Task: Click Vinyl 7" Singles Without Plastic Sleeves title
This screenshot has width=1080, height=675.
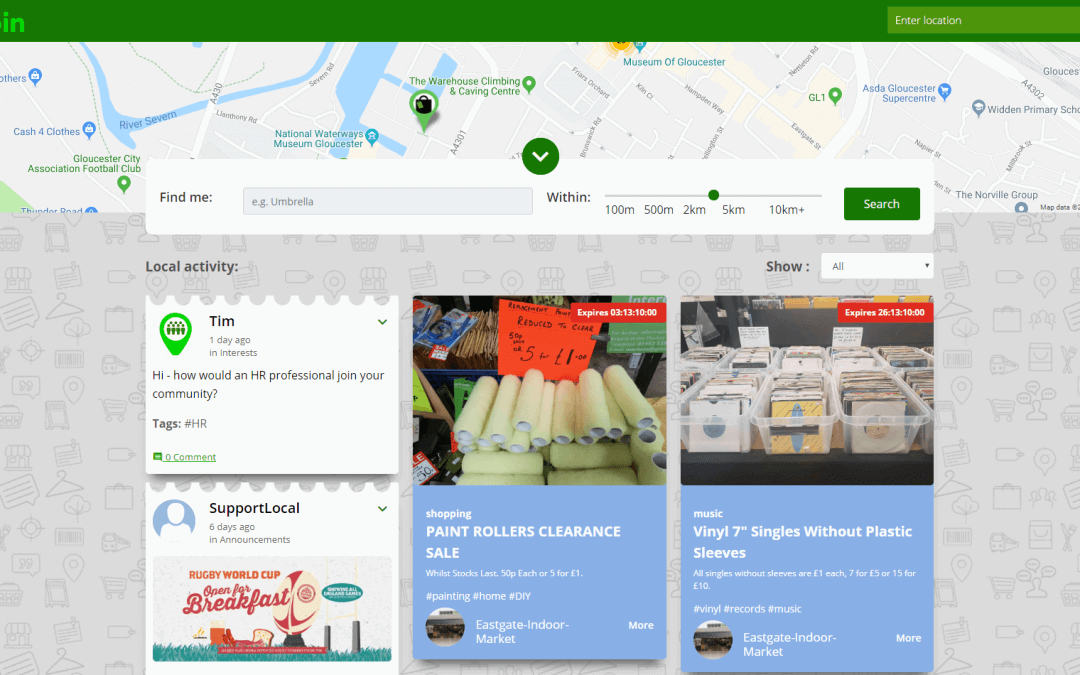Action: coord(802,542)
